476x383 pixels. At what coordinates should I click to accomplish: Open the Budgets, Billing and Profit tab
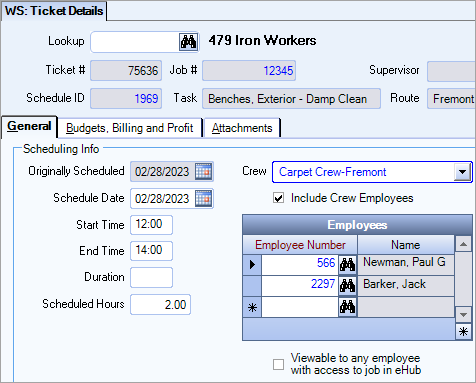tap(130, 128)
